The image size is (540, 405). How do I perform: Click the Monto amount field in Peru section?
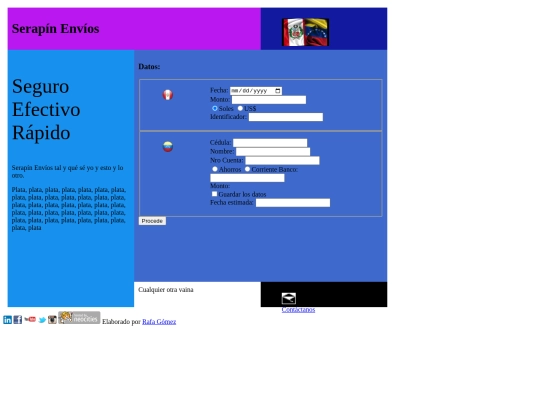pos(269,100)
